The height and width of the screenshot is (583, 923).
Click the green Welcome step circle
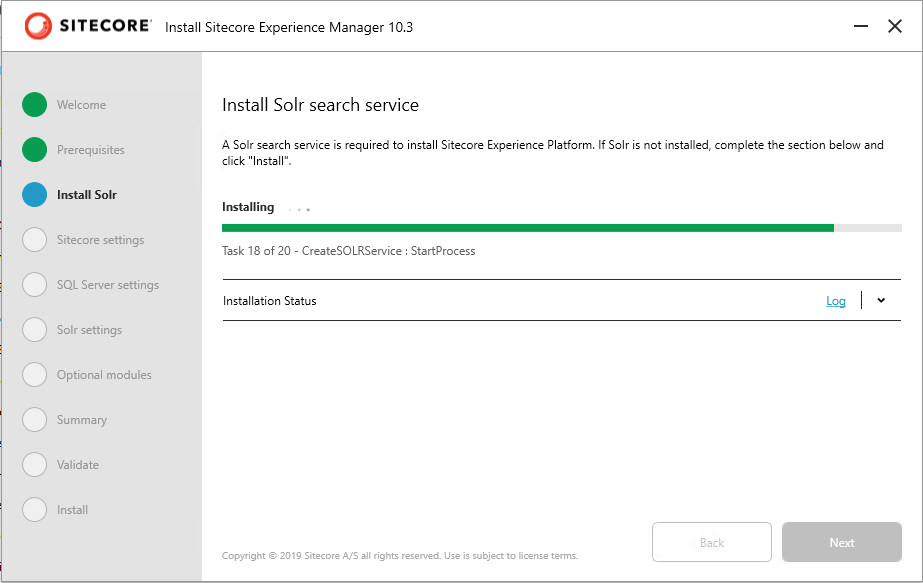coord(35,105)
